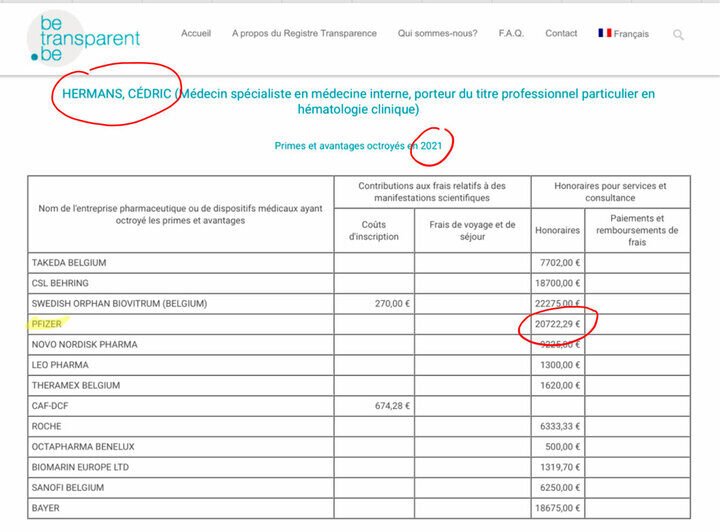Click the 7702,00 € honoraires value
Viewport: 720px width, 532px height.
560,263
